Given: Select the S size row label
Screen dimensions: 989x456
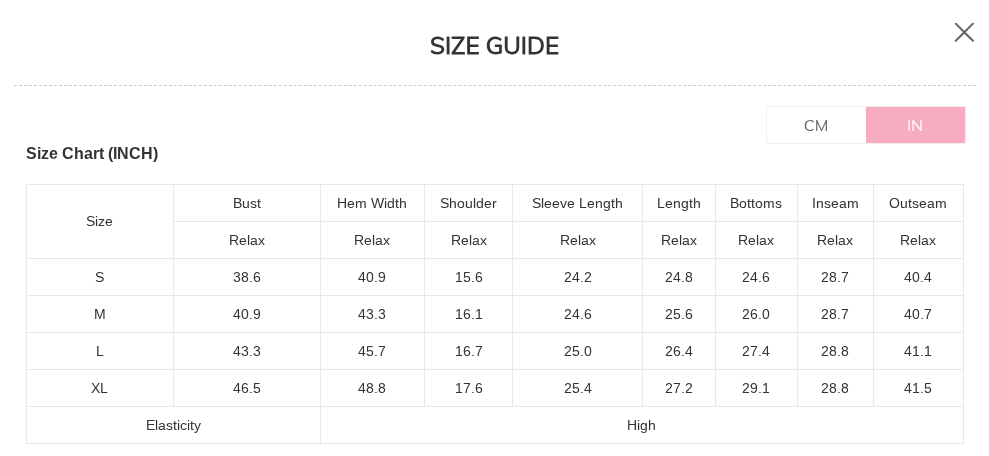Looking at the screenshot, I should click(100, 277).
